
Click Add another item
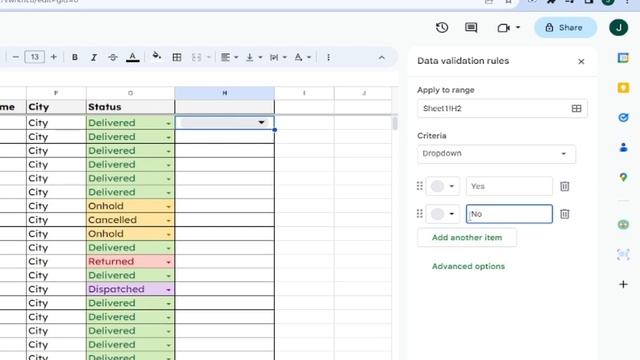[467, 238]
